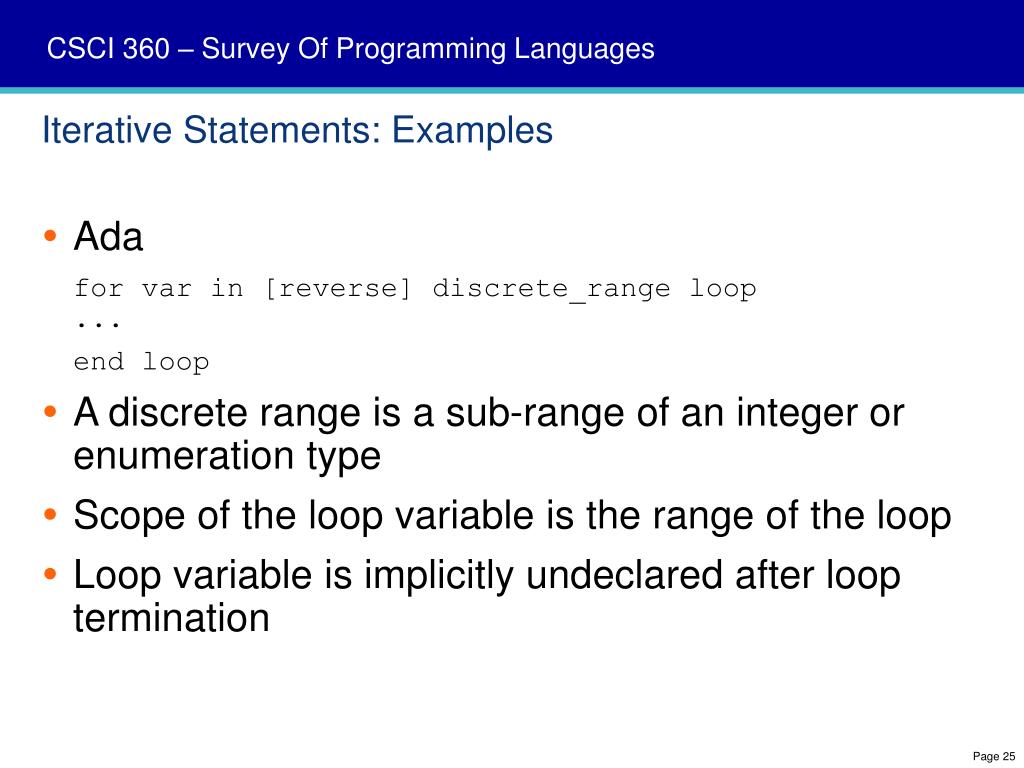Click the ellipsis line in code

point(97,324)
